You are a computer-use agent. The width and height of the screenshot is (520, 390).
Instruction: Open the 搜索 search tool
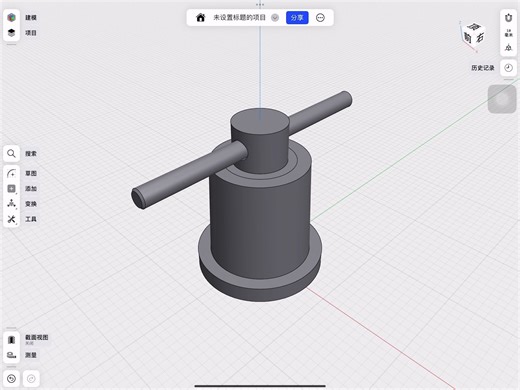click(x=11, y=153)
